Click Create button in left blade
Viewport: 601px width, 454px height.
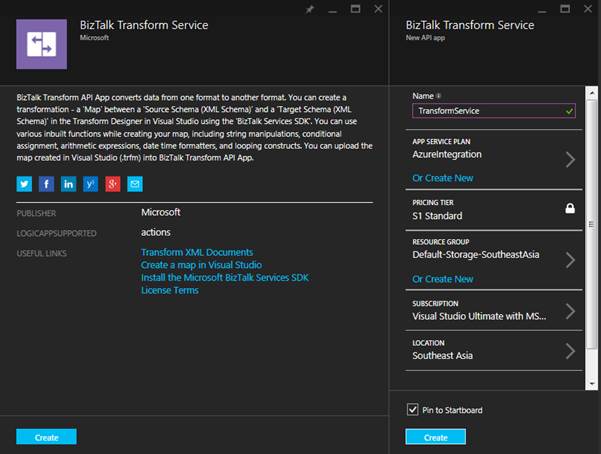pos(46,437)
